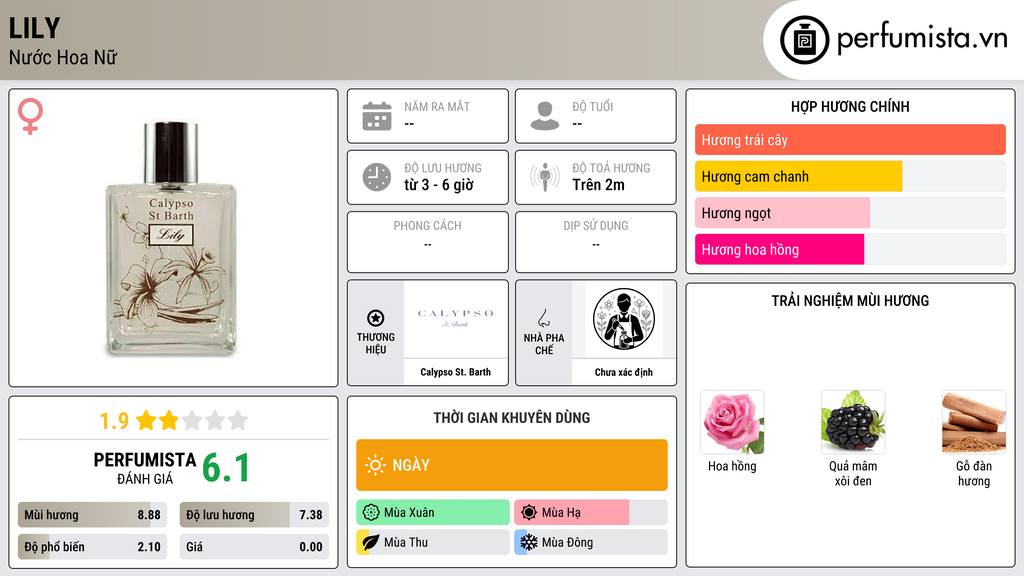Click the Độ phổ biến 2.10 score bar
The width and height of the screenshot is (1024, 576).
pyautogui.click(x=93, y=547)
